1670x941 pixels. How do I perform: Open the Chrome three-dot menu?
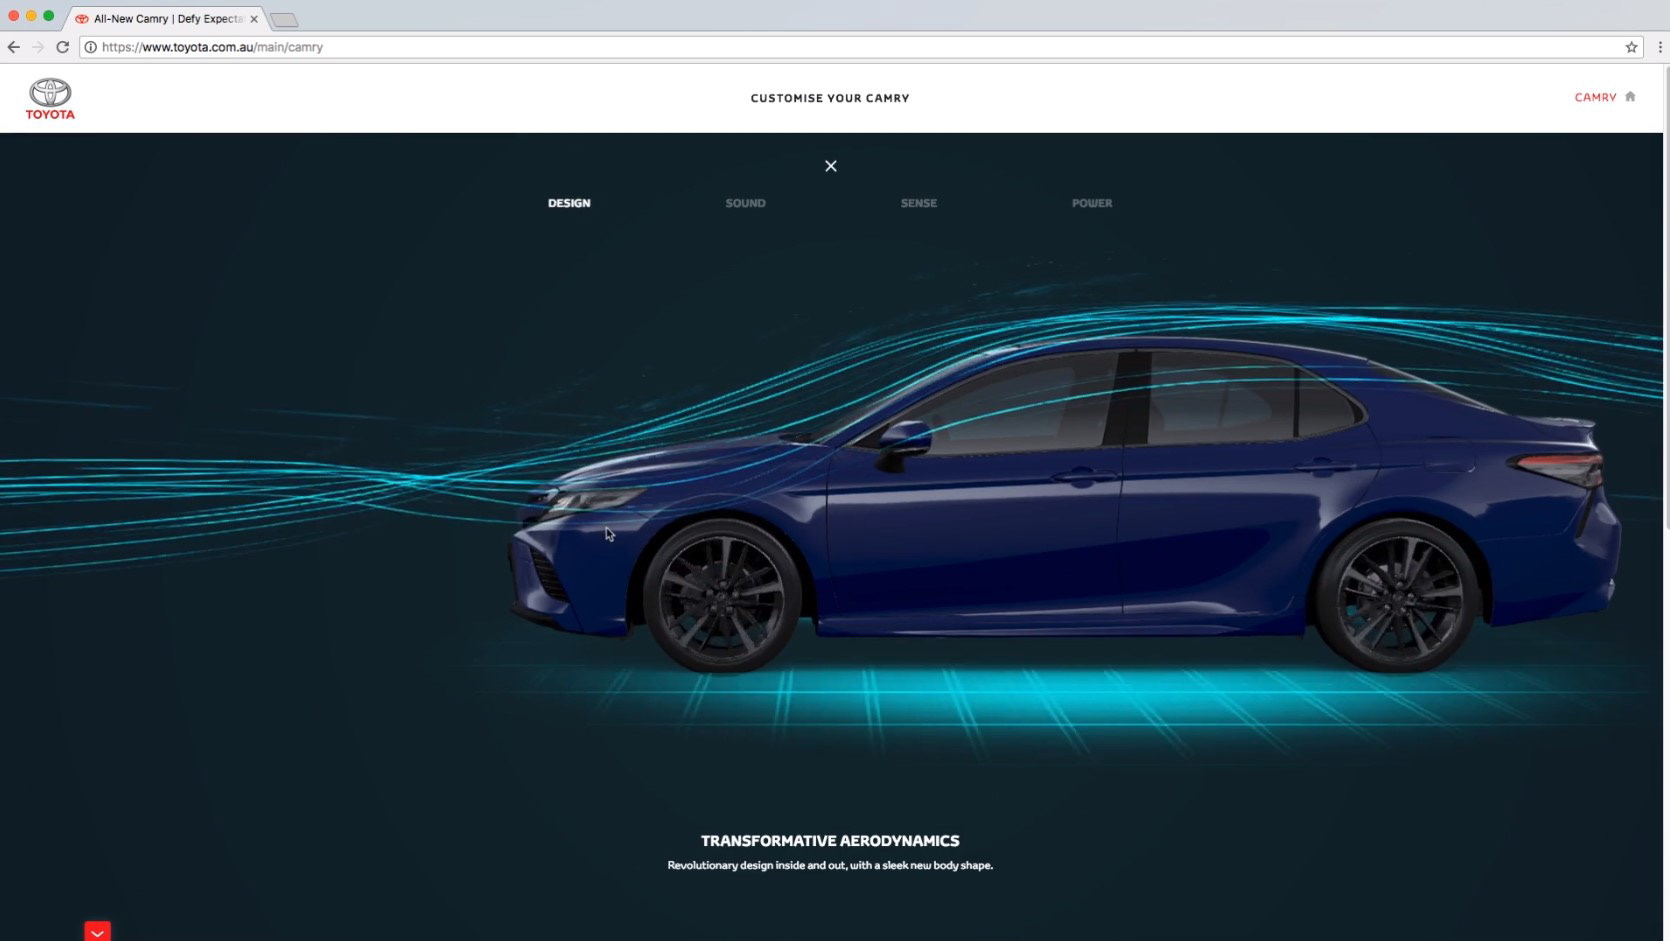click(x=1660, y=47)
